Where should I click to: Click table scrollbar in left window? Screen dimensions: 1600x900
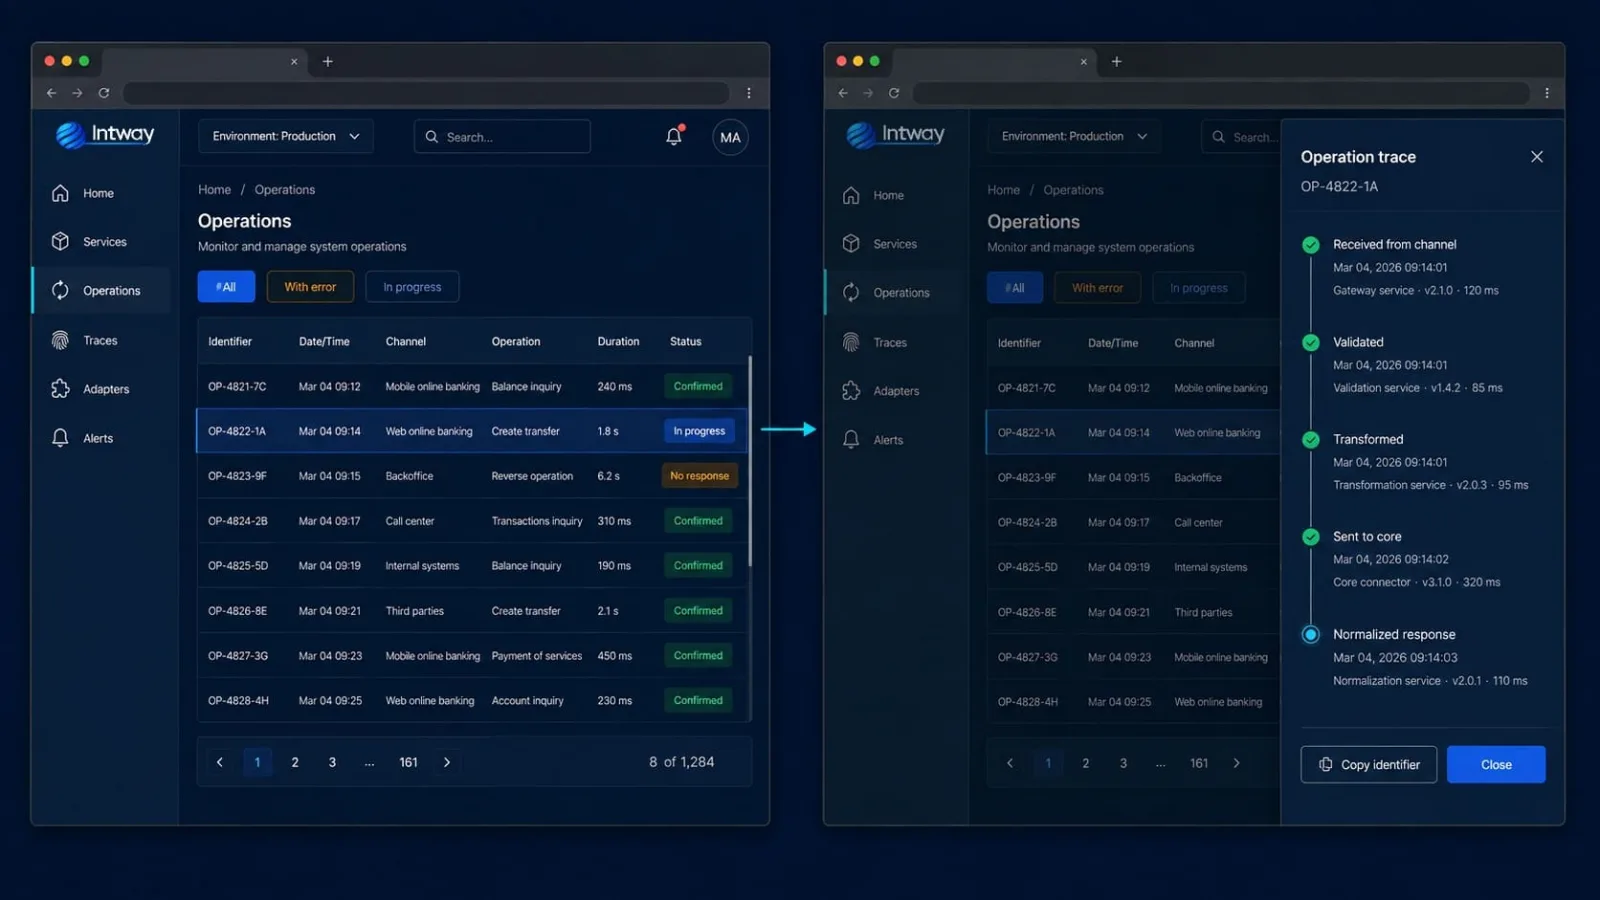coord(750,461)
